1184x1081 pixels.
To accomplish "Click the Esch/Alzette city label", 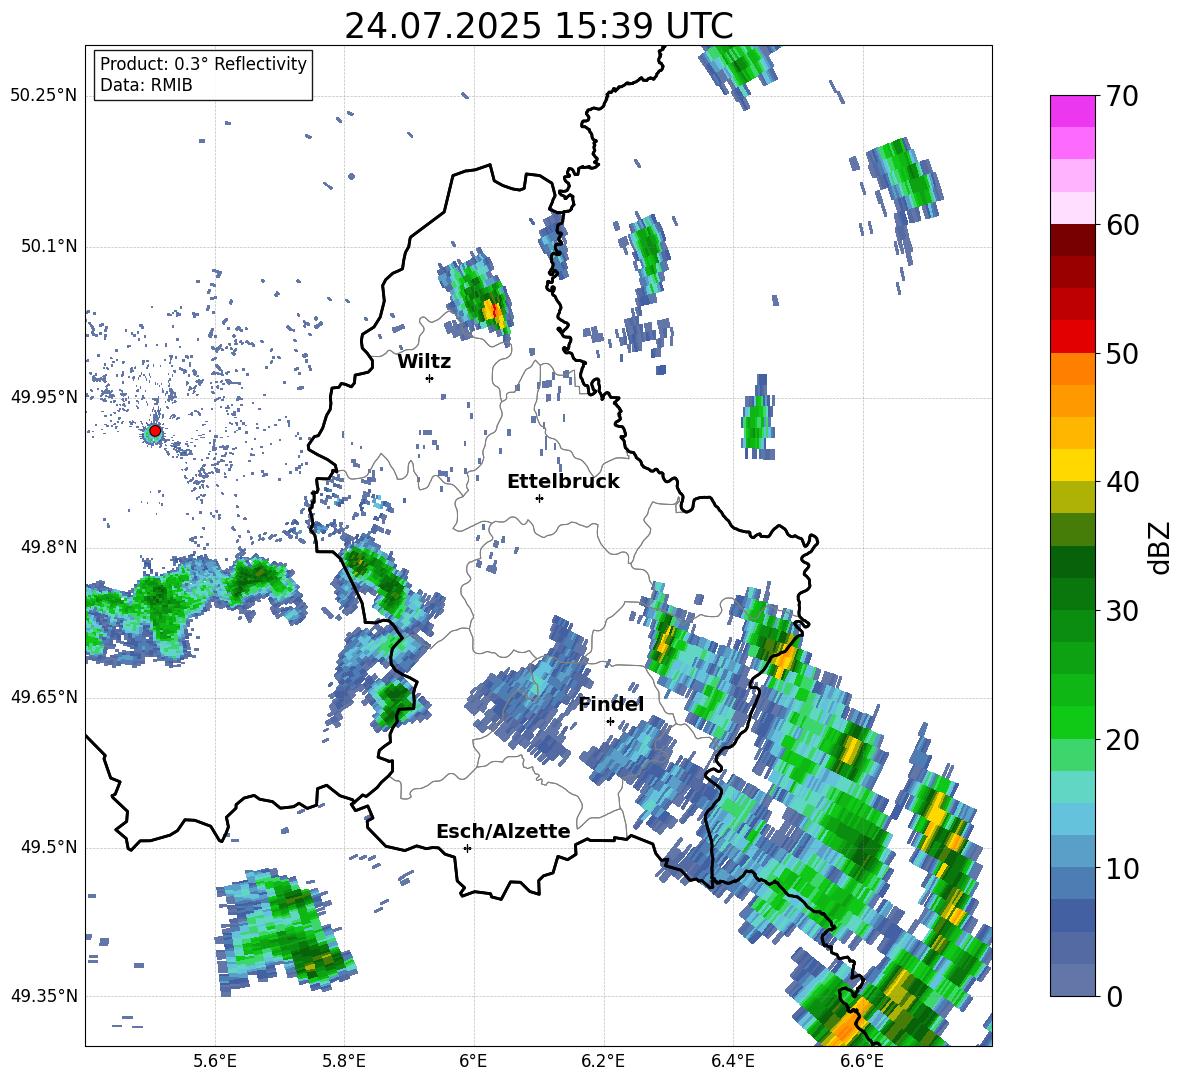I will pos(503,831).
